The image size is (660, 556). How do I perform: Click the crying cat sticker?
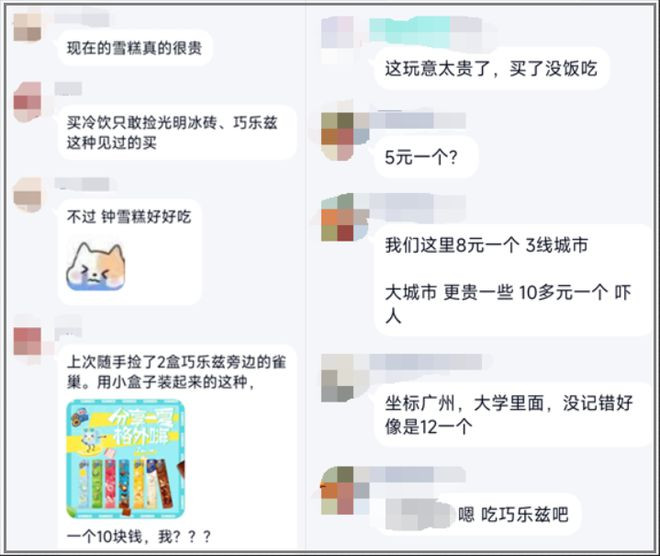[x=96, y=266]
